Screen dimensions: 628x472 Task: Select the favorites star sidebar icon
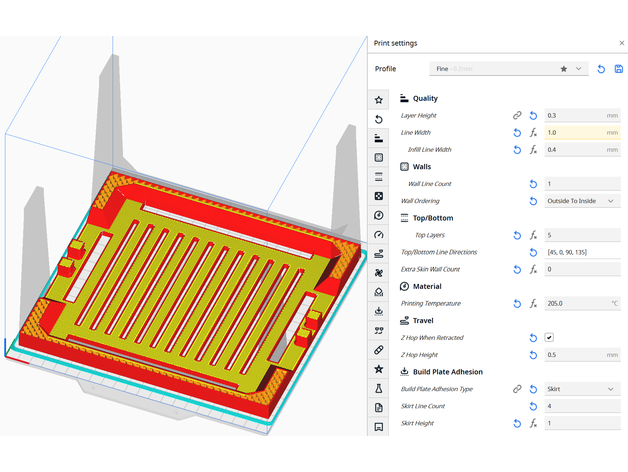click(x=379, y=100)
